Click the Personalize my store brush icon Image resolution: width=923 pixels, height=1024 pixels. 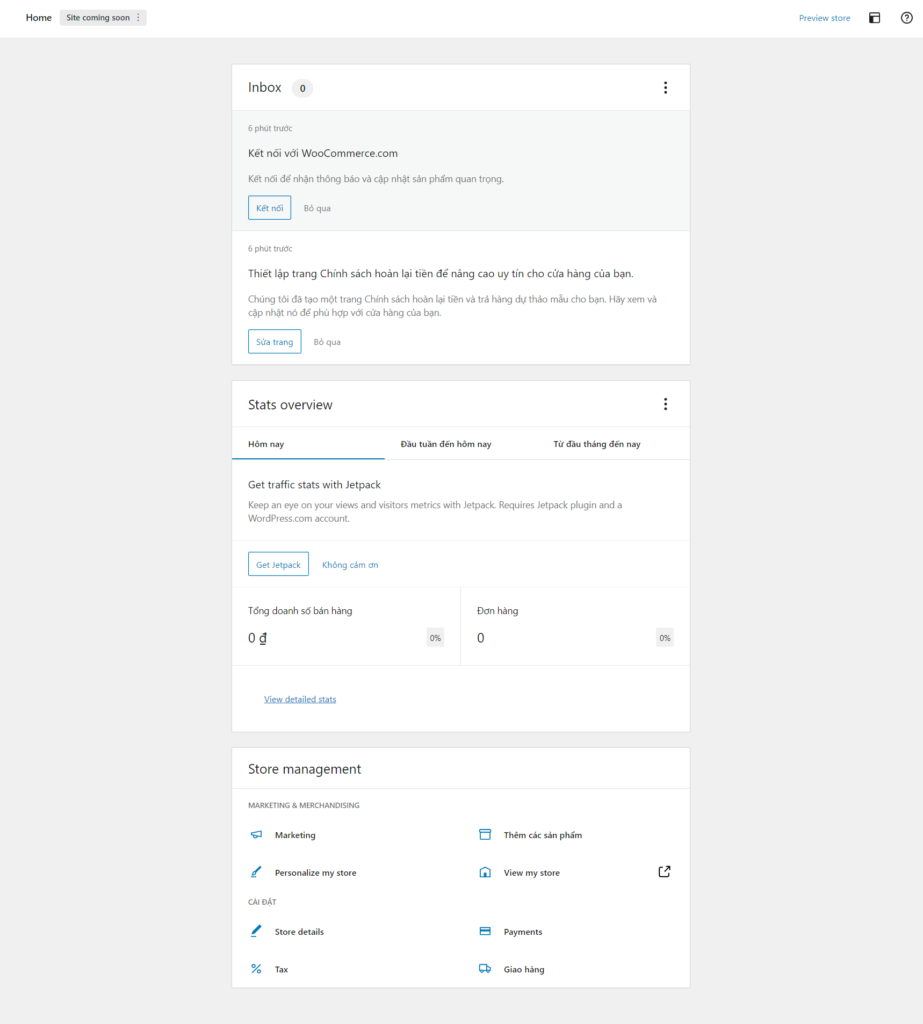point(256,873)
